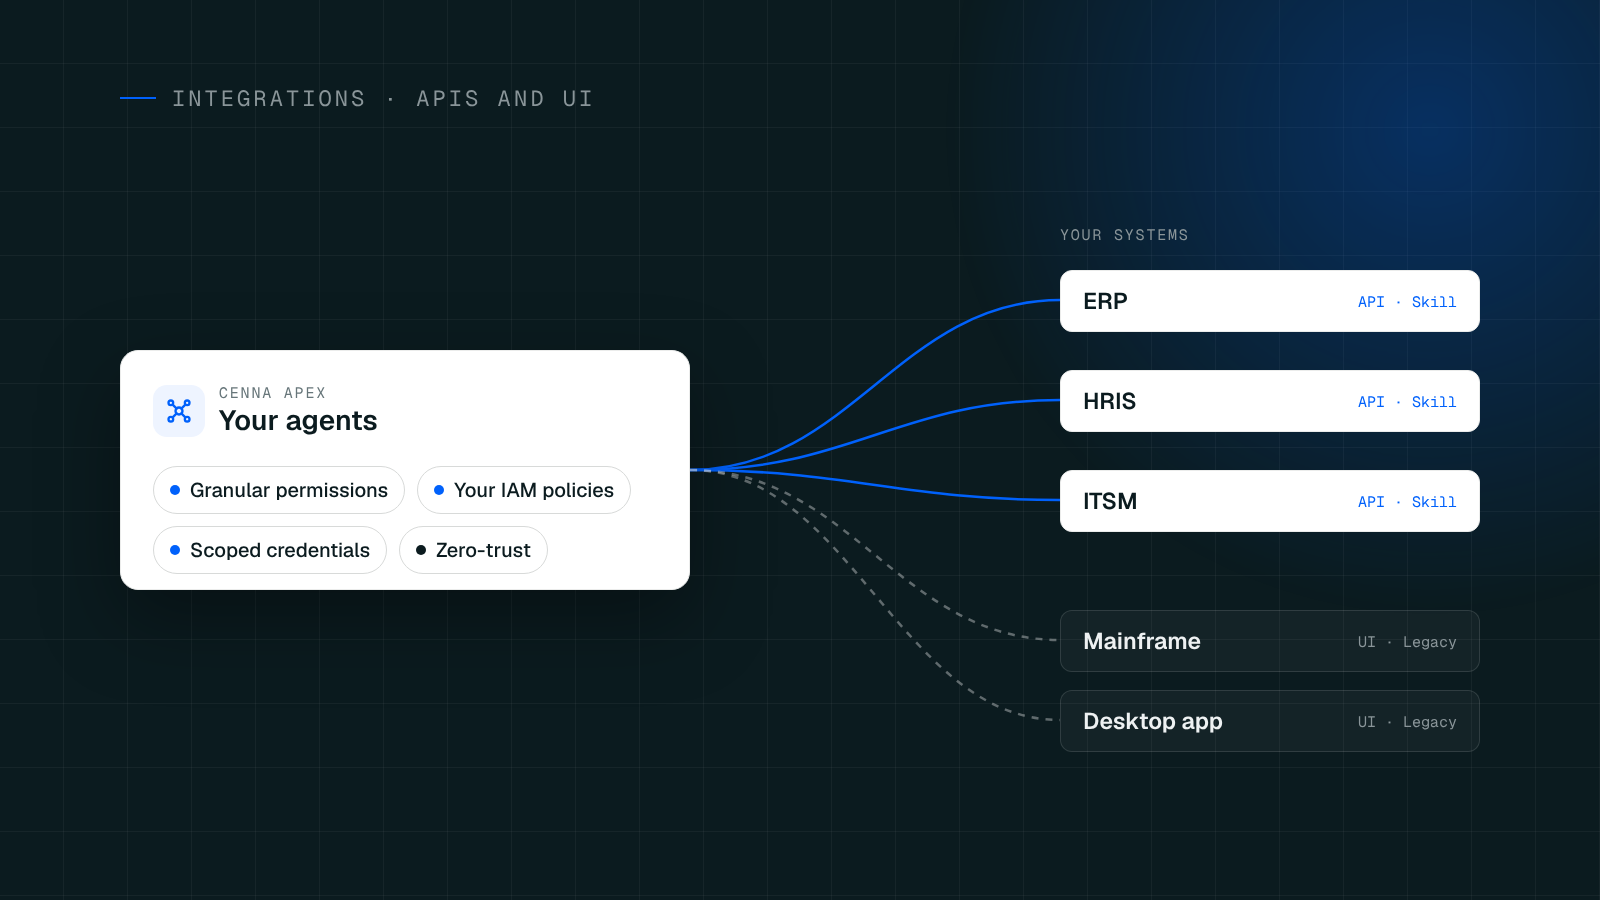The image size is (1600, 900).
Task: Click the agents network icon
Action: (179, 411)
